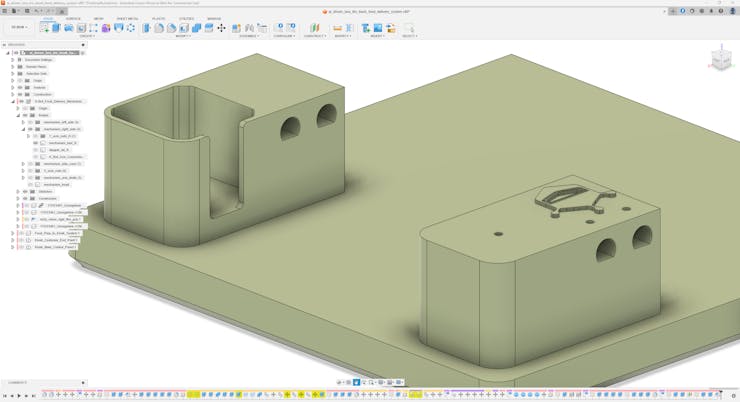Switch to the Sheet Metal tab

127,18
